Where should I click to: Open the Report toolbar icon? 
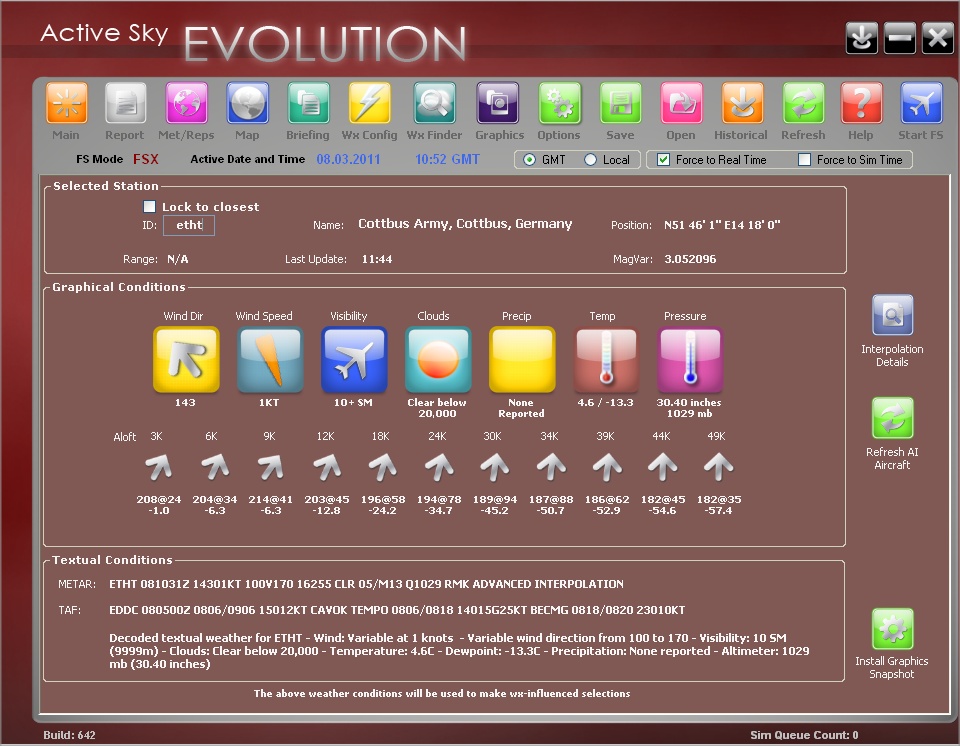pos(126,103)
